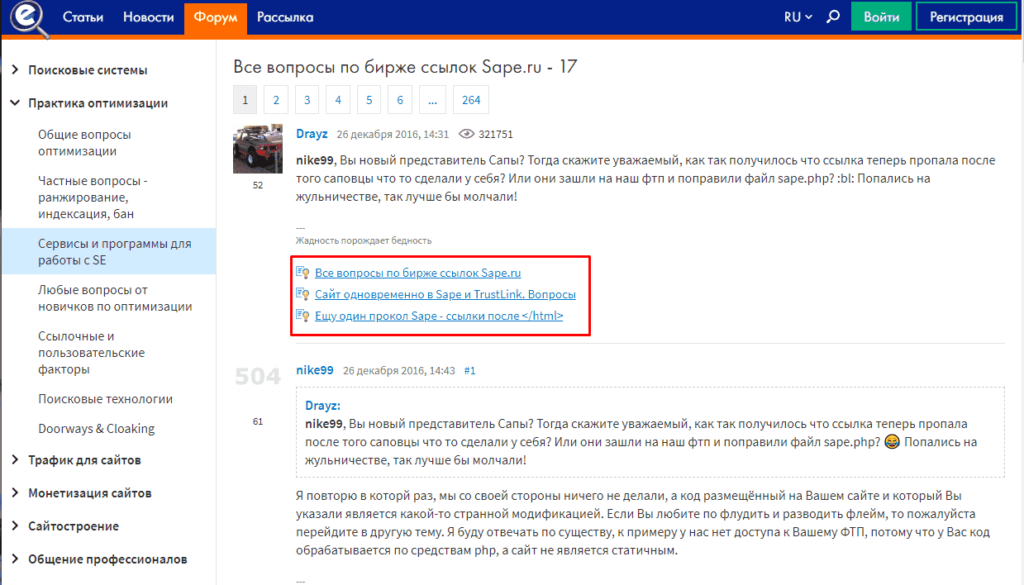Screen dimensions: 1024x585
Task: Open Ссылочные и пользовательские факторы subsection
Action: (x=91, y=353)
